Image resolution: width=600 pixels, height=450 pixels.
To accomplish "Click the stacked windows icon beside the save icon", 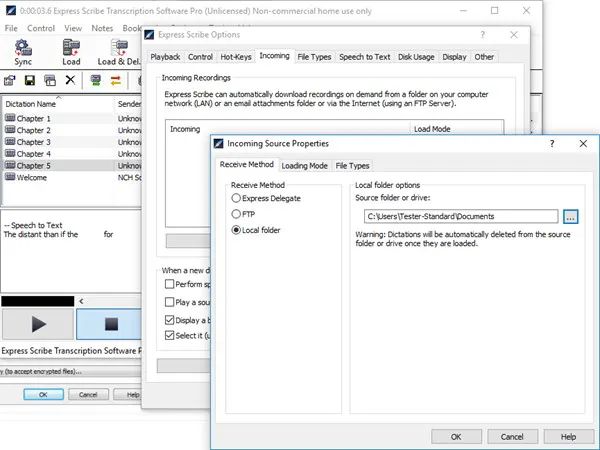I will (x=50, y=80).
